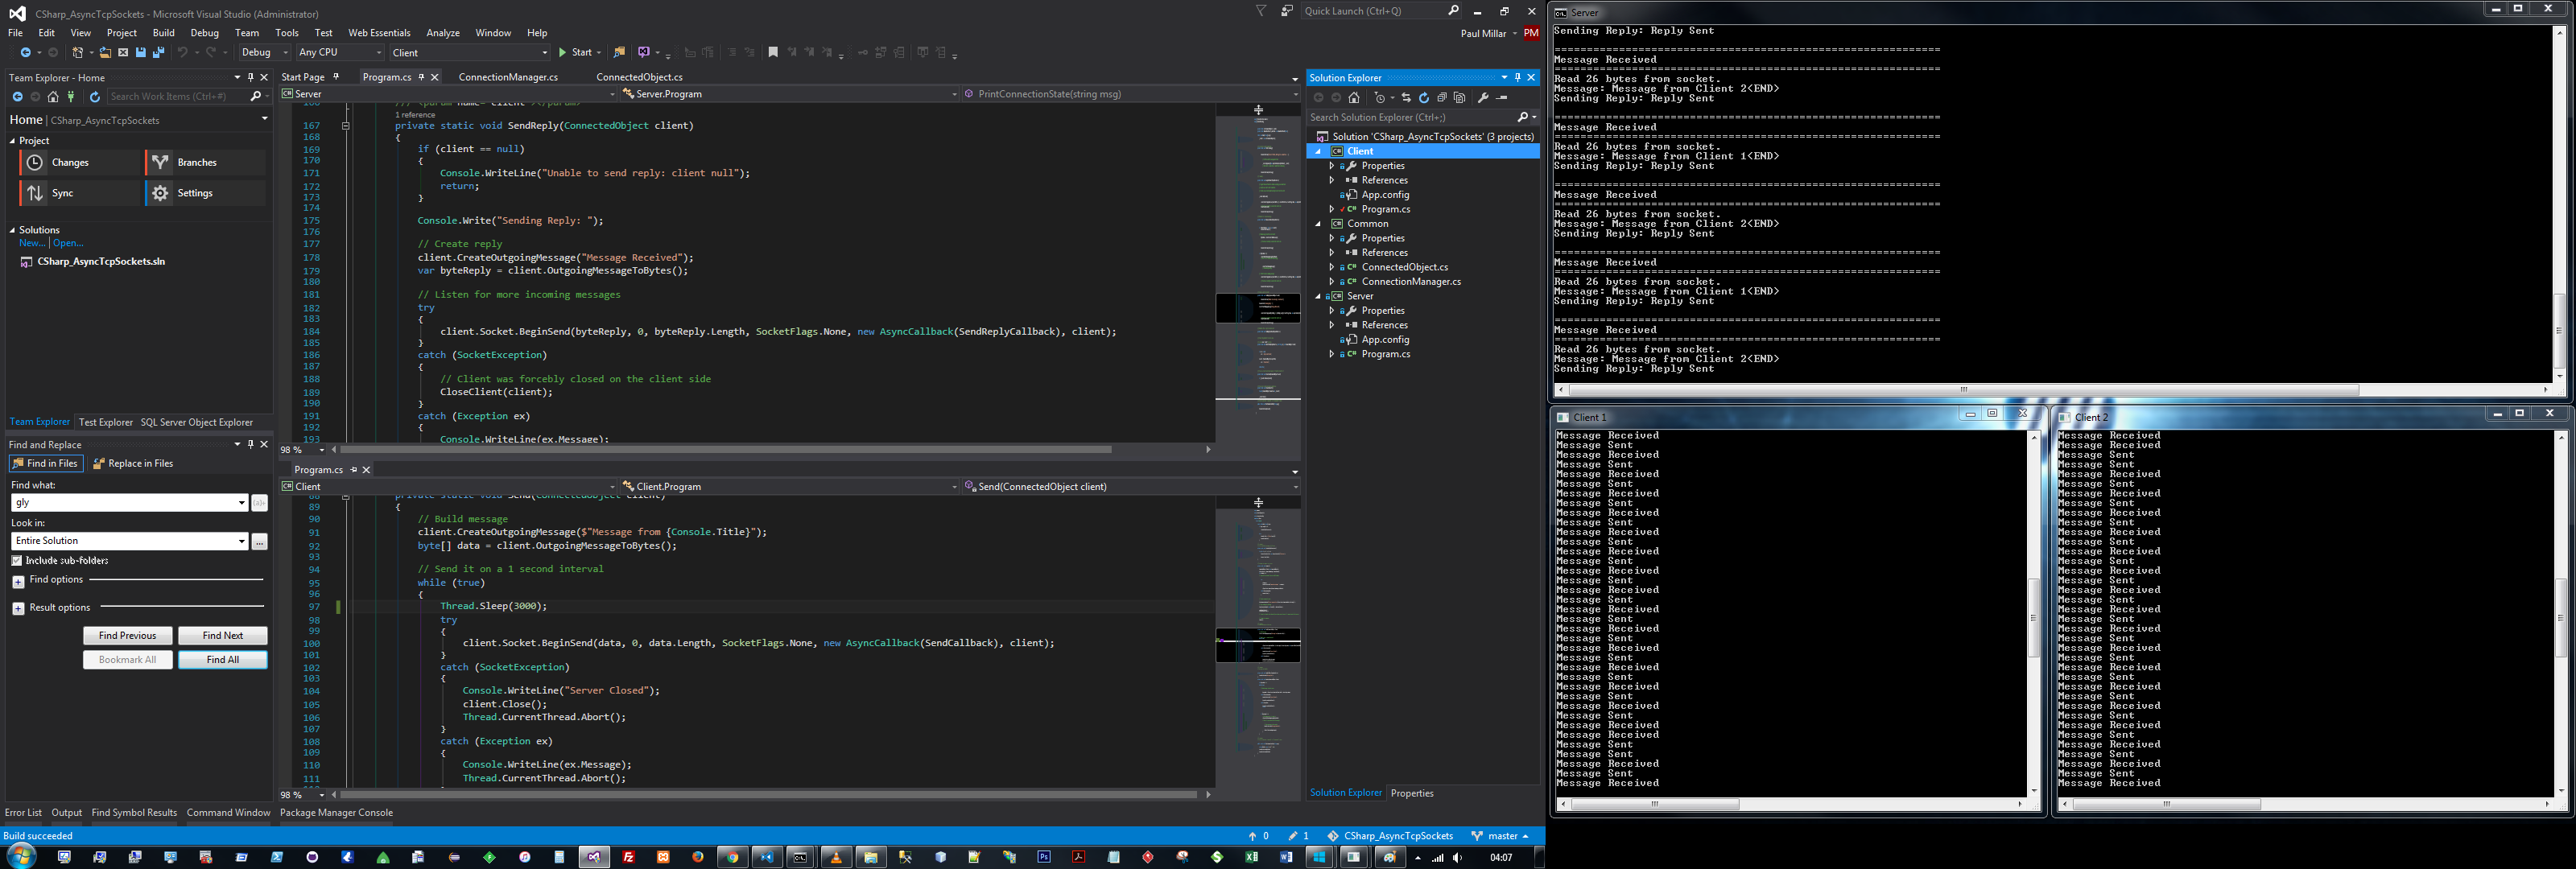Open the Any CPU platform dropdown

[340, 53]
